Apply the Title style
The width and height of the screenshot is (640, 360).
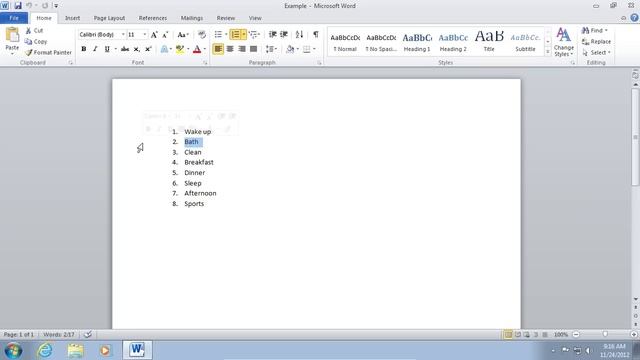pyautogui.click(x=489, y=42)
